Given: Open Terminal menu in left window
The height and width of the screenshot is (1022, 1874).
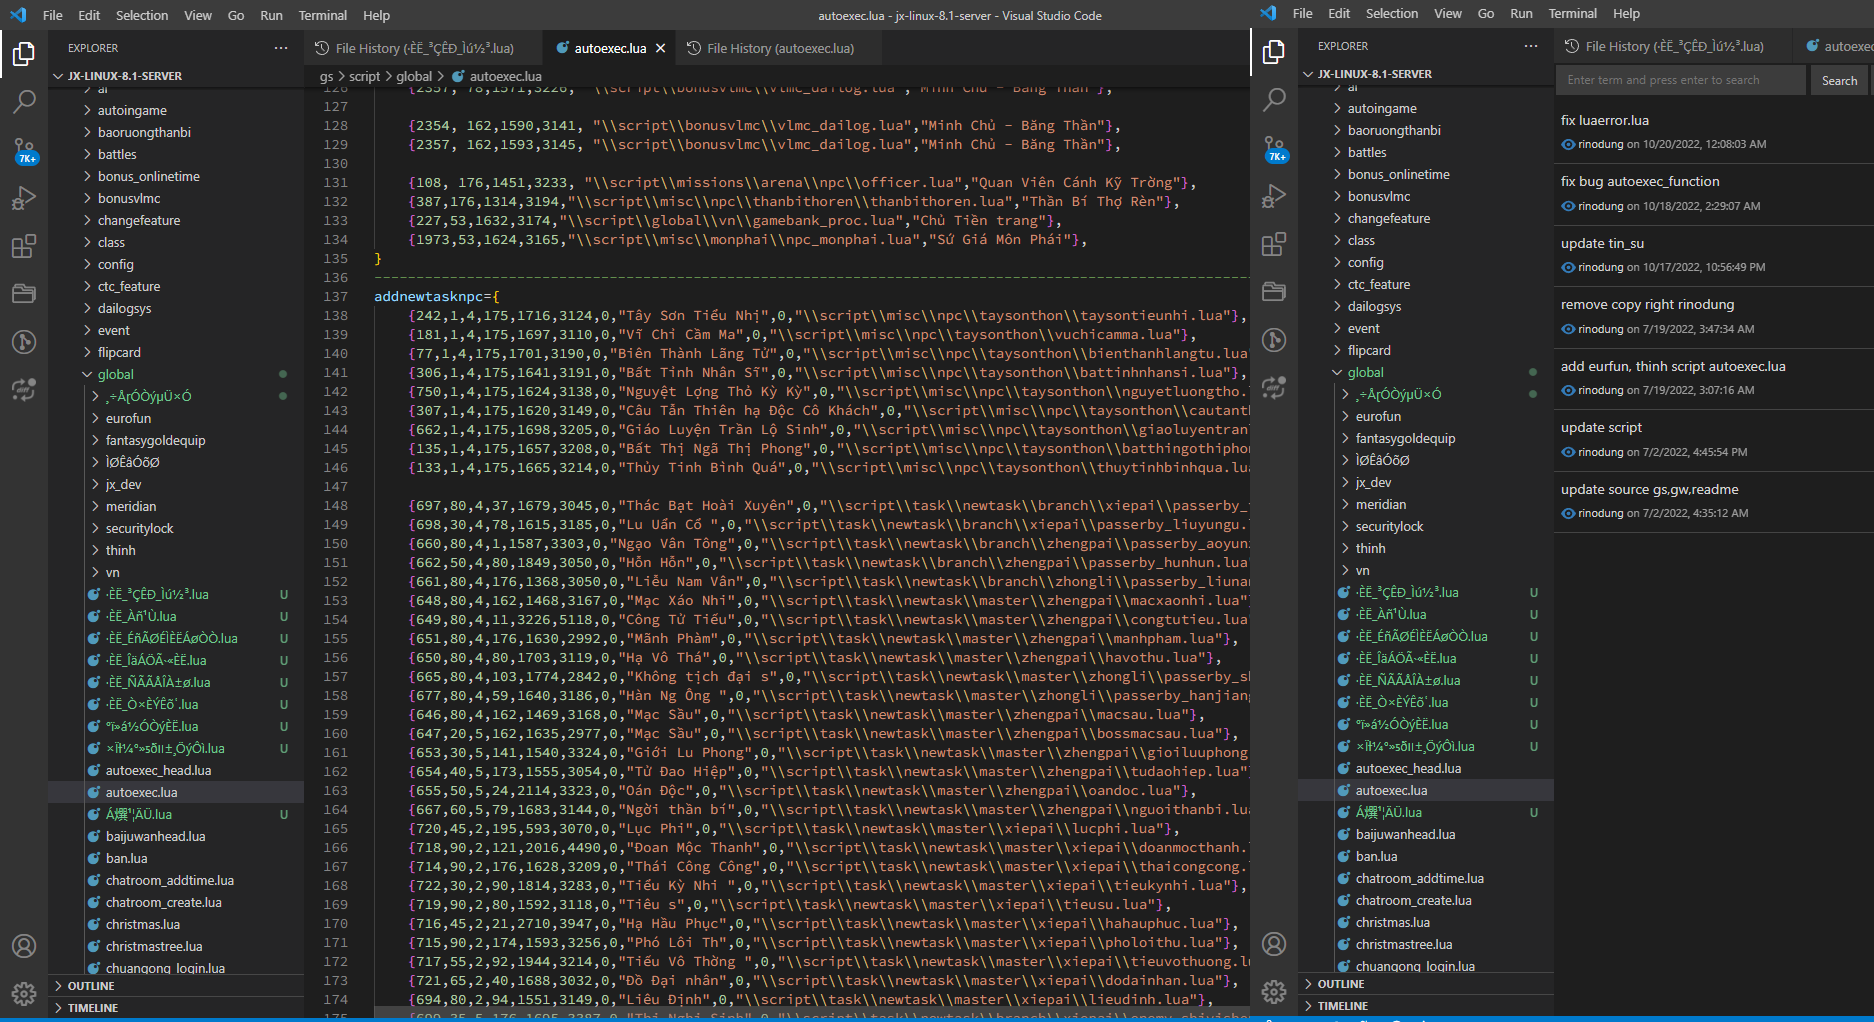Looking at the screenshot, I should 322,15.
